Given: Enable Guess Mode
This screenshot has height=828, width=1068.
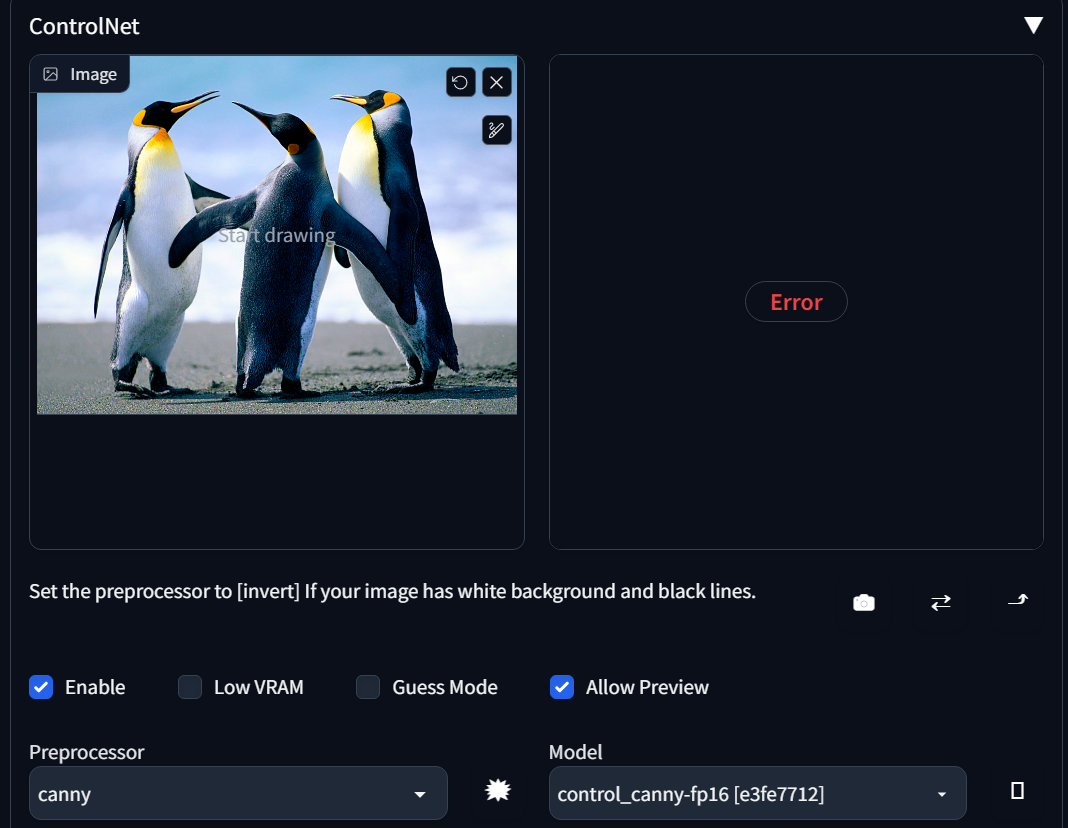Looking at the screenshot, I should (x=367, y=687).
